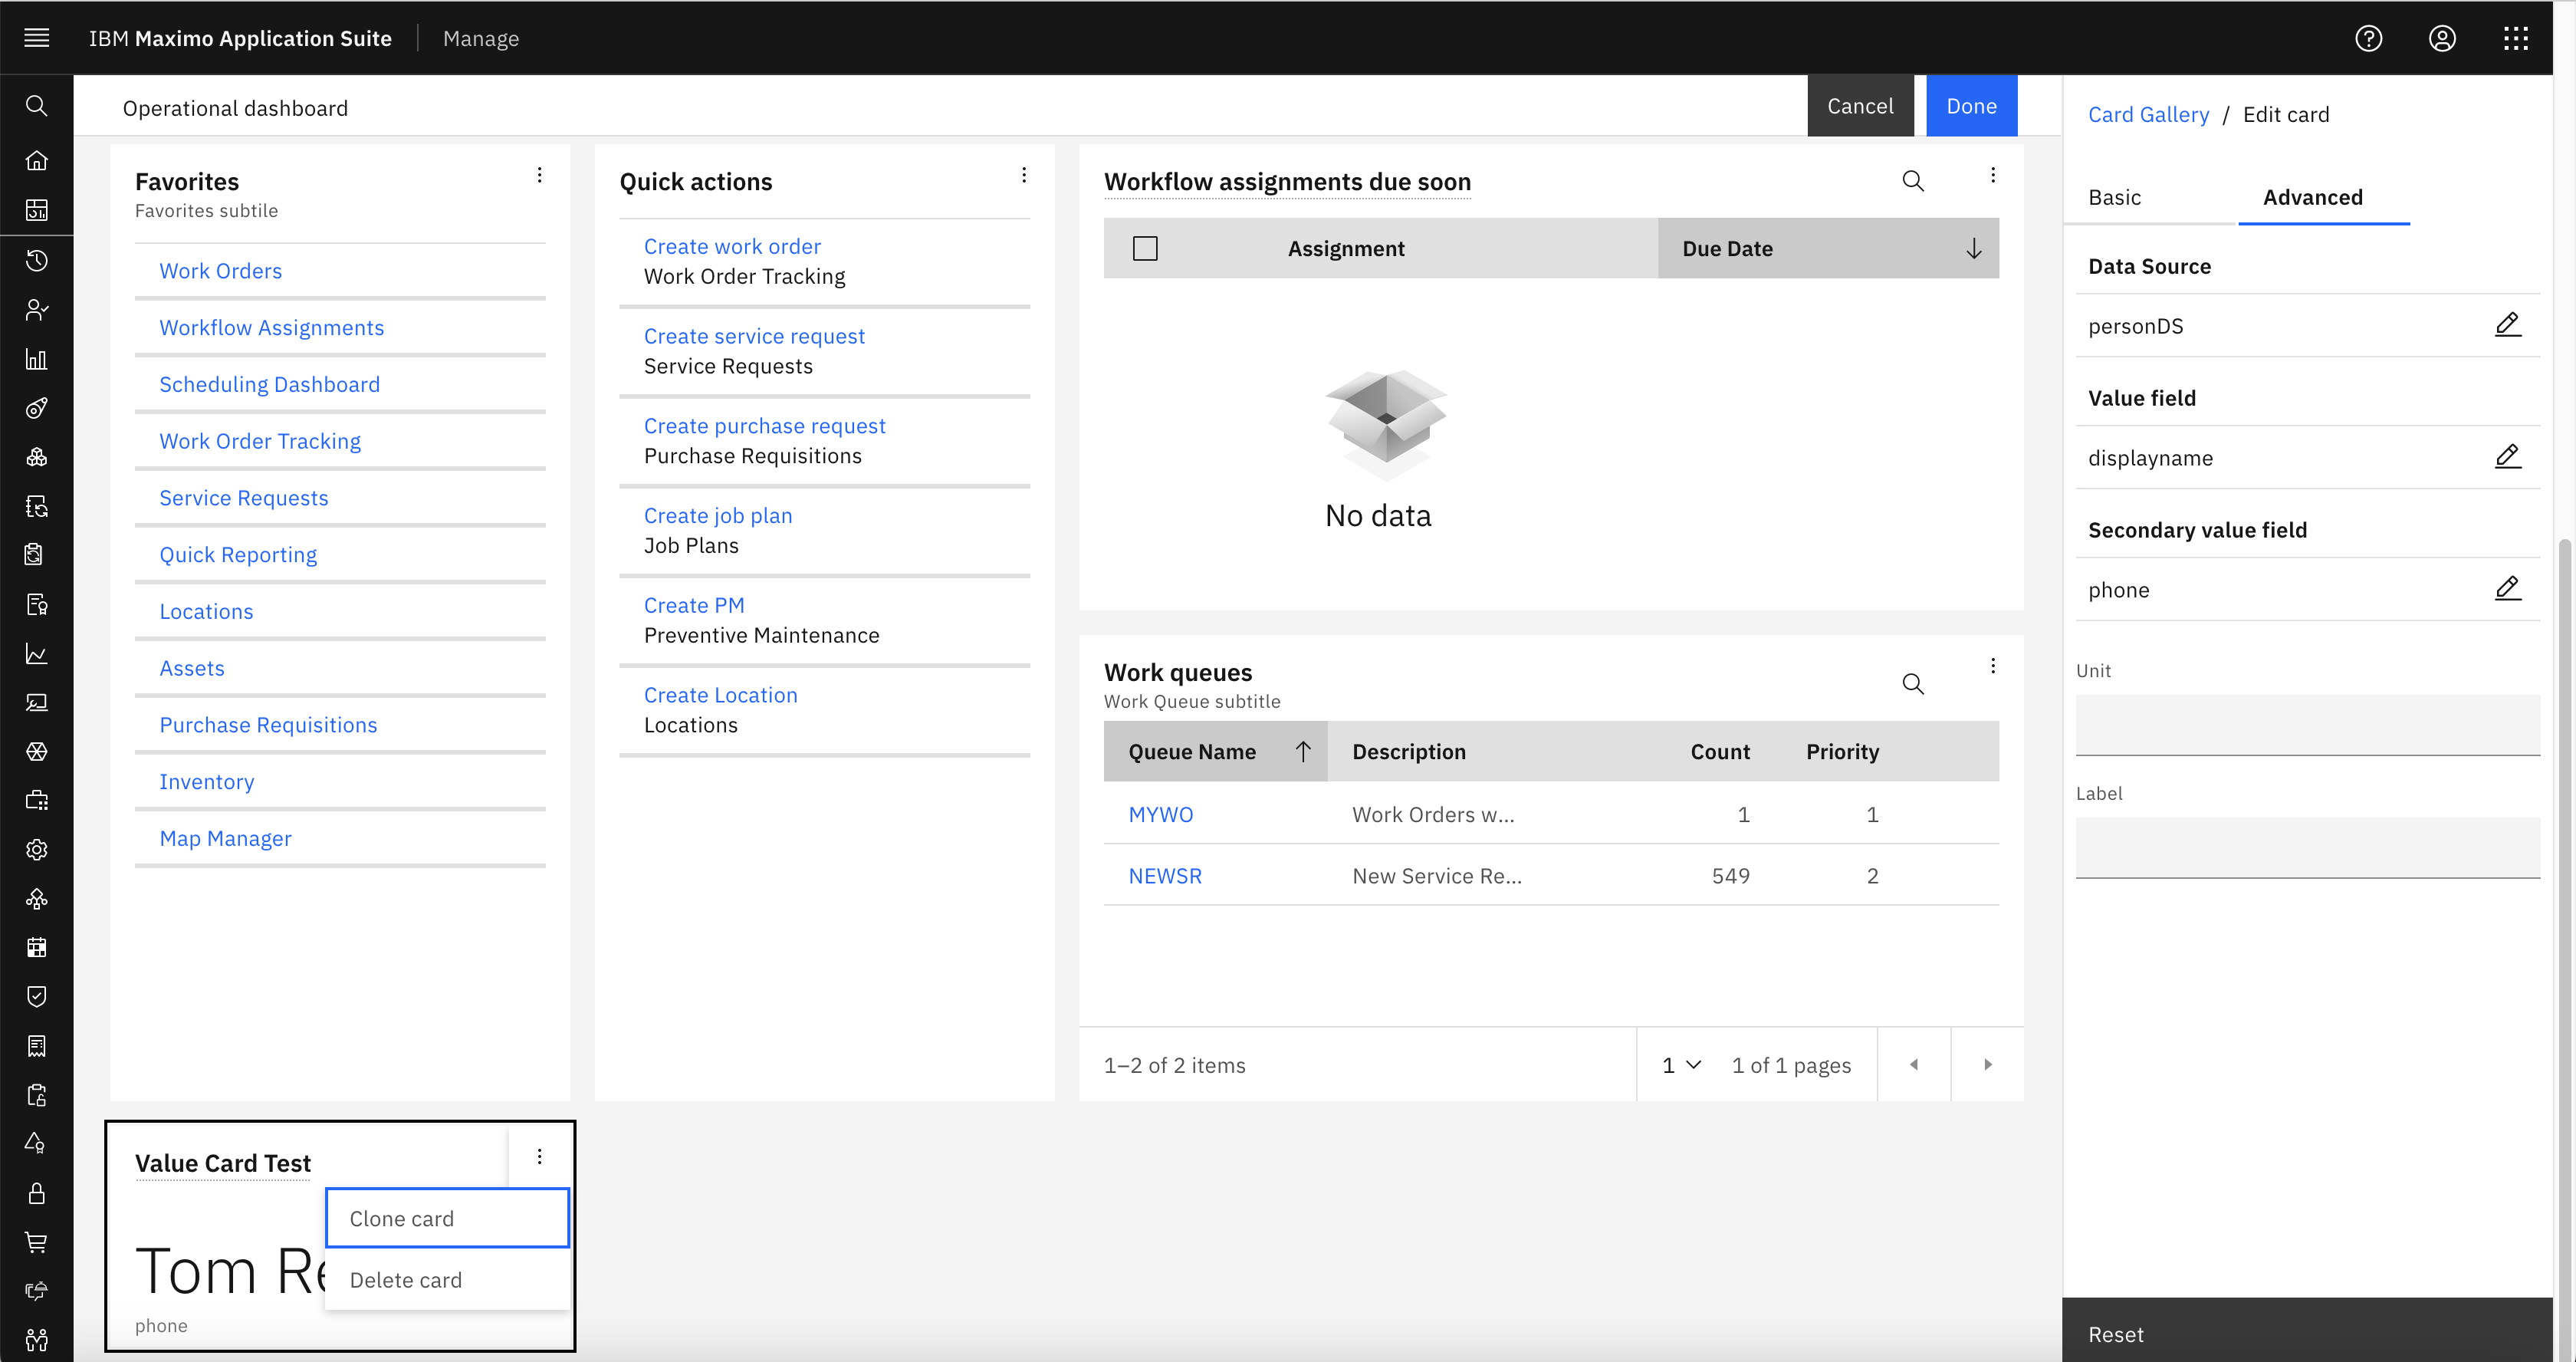Edit the phone secondary value field
This screenshot has height=1362, width=2576.
click(x=2507, y=589)
